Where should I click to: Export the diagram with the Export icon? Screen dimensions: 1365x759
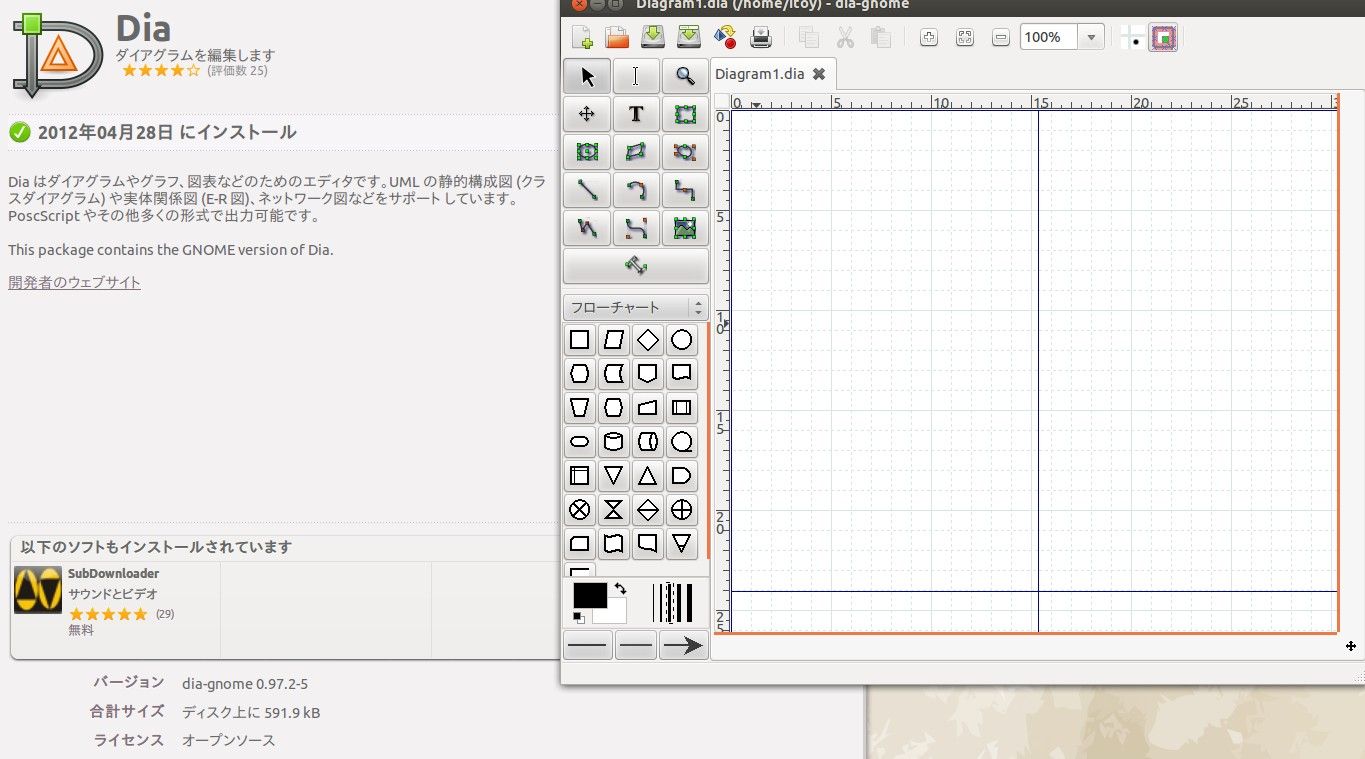(725, 38)
